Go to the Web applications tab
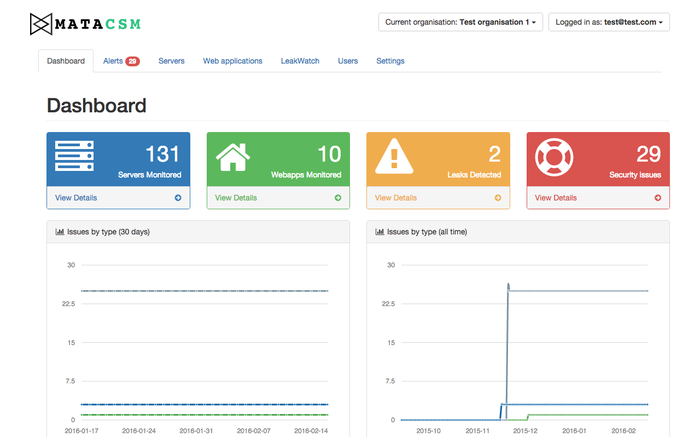Screen dimensions: 700x437 pos(233,61)
